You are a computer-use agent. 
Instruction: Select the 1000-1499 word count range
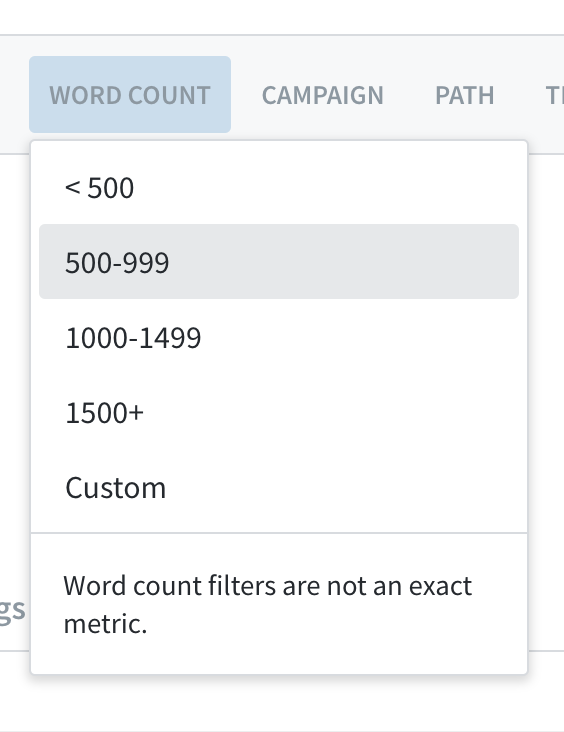coord(279,337)
